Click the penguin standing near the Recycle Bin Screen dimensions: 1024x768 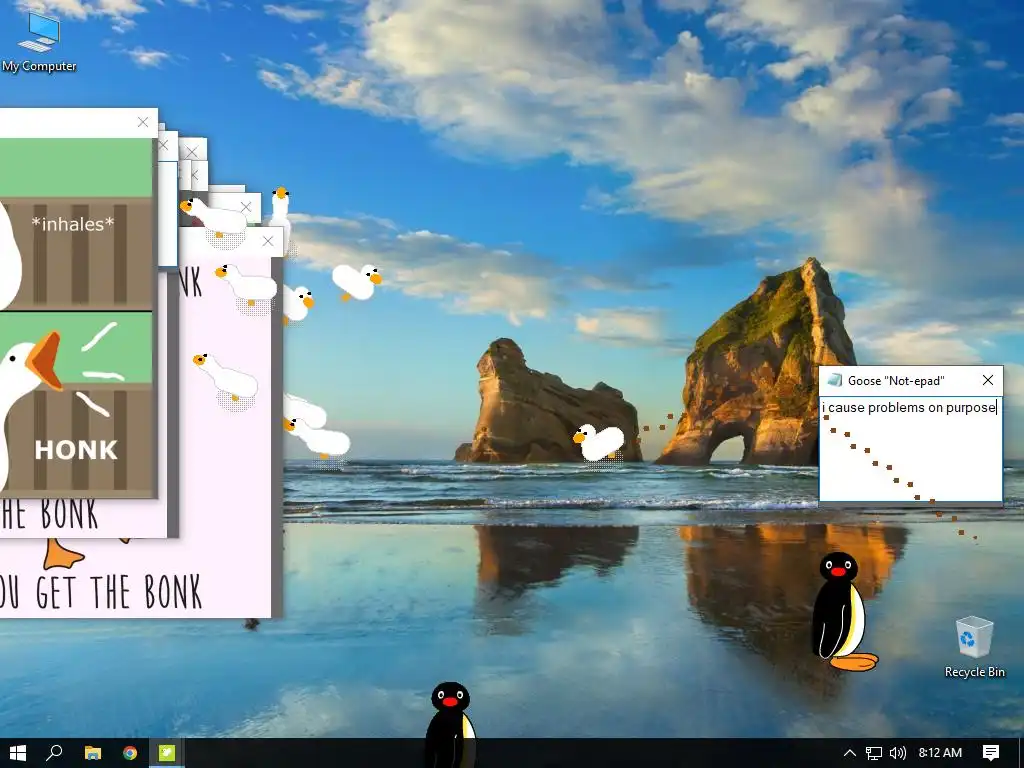(x=843, y=612)
